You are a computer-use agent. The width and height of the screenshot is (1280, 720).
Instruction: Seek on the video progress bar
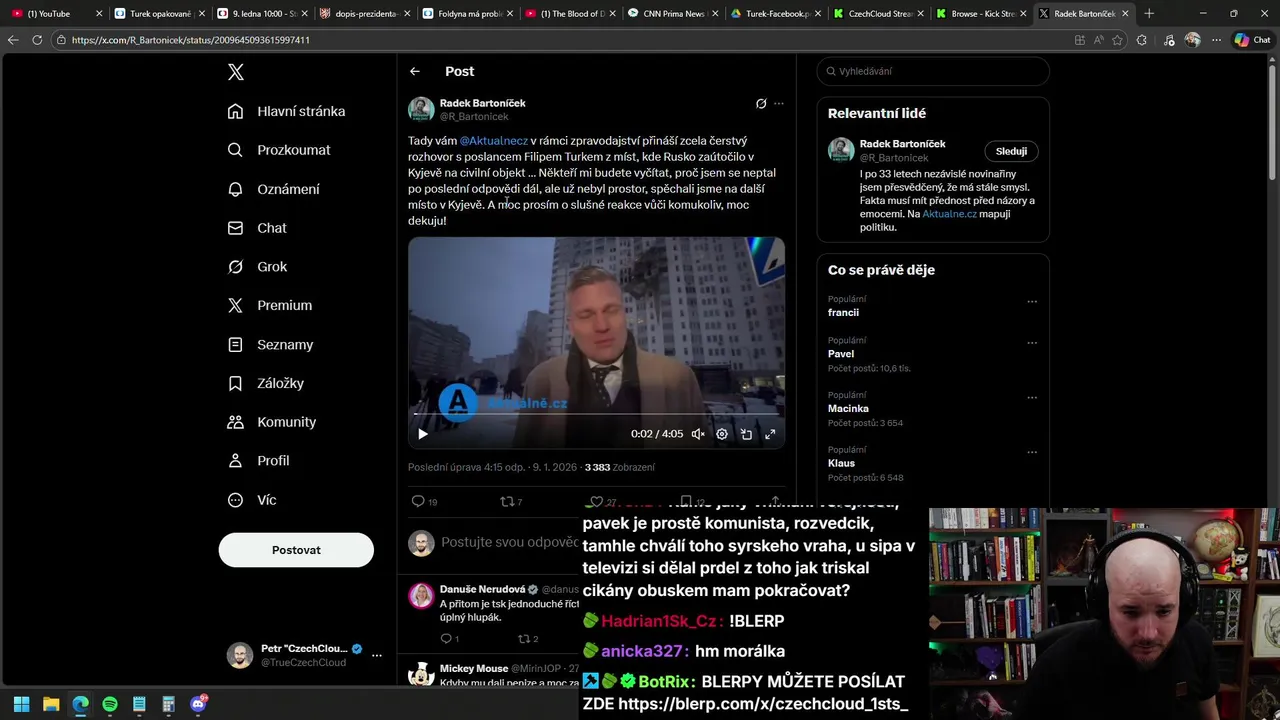(596, 413)
